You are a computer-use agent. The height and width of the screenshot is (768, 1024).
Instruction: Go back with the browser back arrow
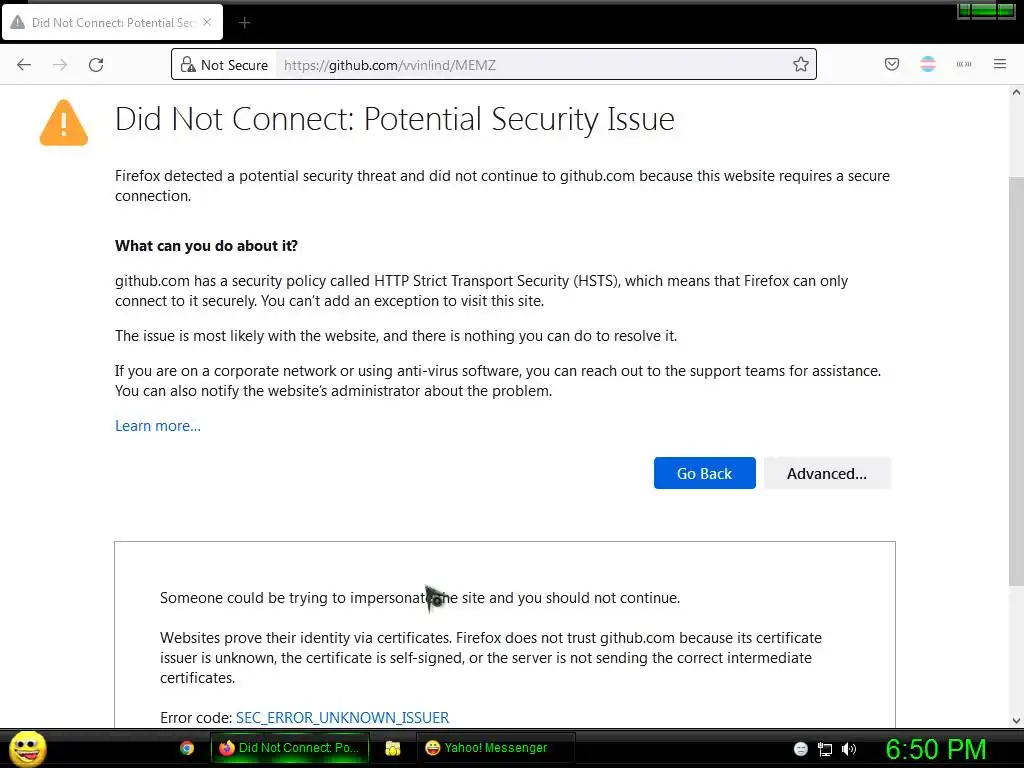[24, 65]
